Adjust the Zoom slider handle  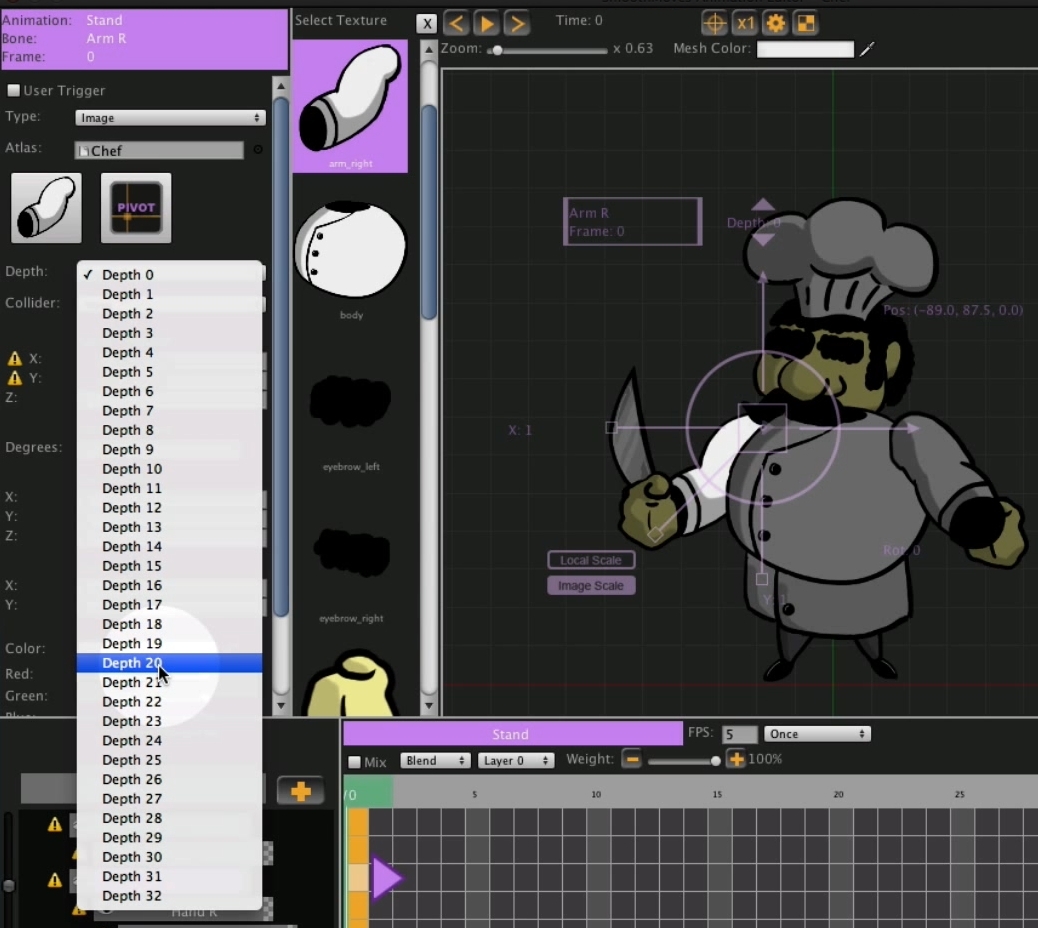(497, 50)
